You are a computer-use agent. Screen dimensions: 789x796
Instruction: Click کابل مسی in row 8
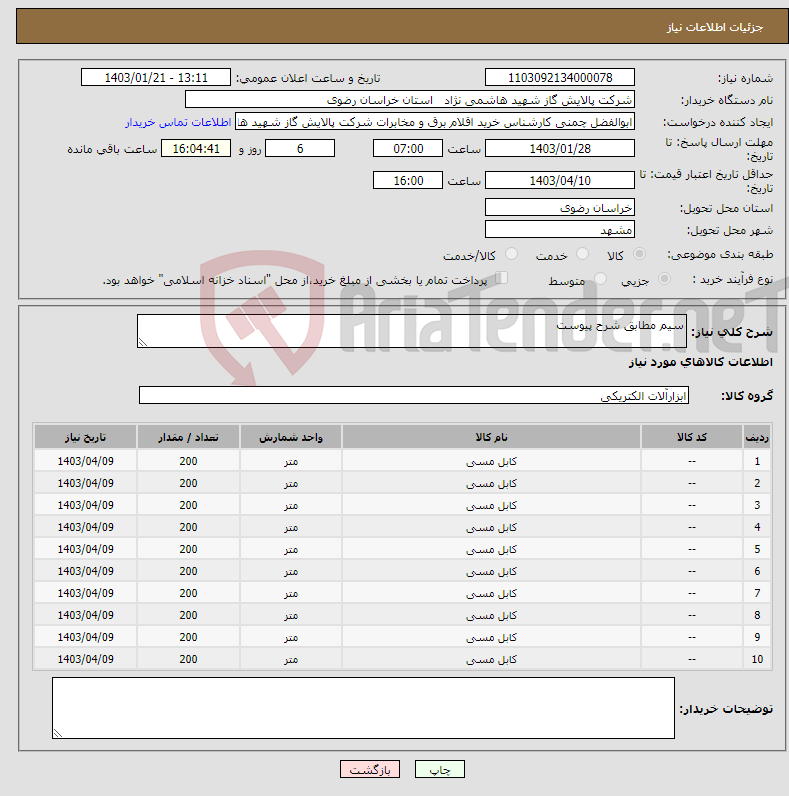(x=491, y=615)
